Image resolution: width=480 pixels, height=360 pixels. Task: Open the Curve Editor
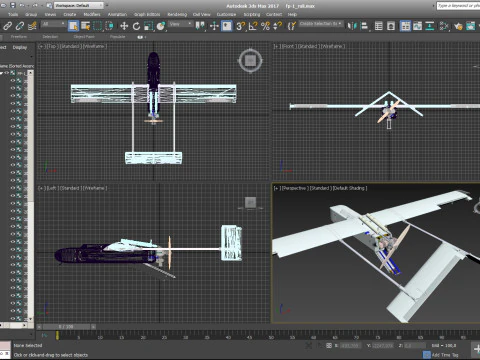click(x=417, y=26)
